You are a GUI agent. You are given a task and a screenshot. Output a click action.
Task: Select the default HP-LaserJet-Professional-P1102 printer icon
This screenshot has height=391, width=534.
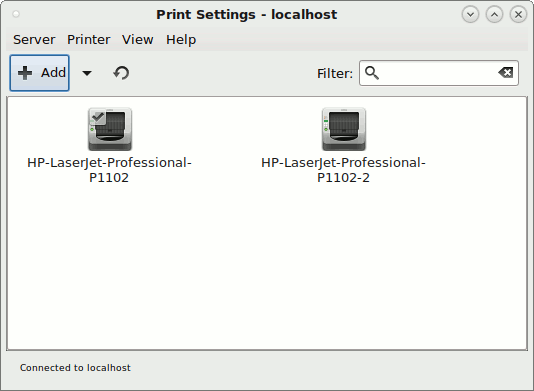tap(110, 129)
